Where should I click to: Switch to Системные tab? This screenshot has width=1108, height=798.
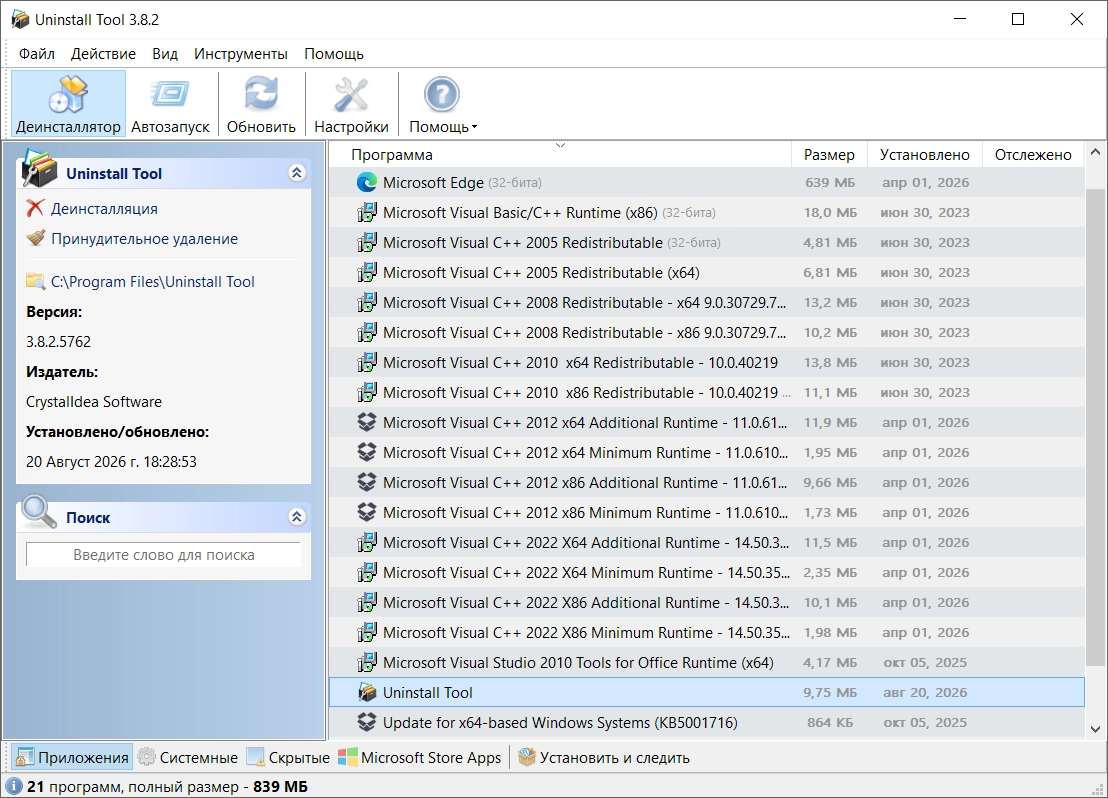tap(188, 758)
